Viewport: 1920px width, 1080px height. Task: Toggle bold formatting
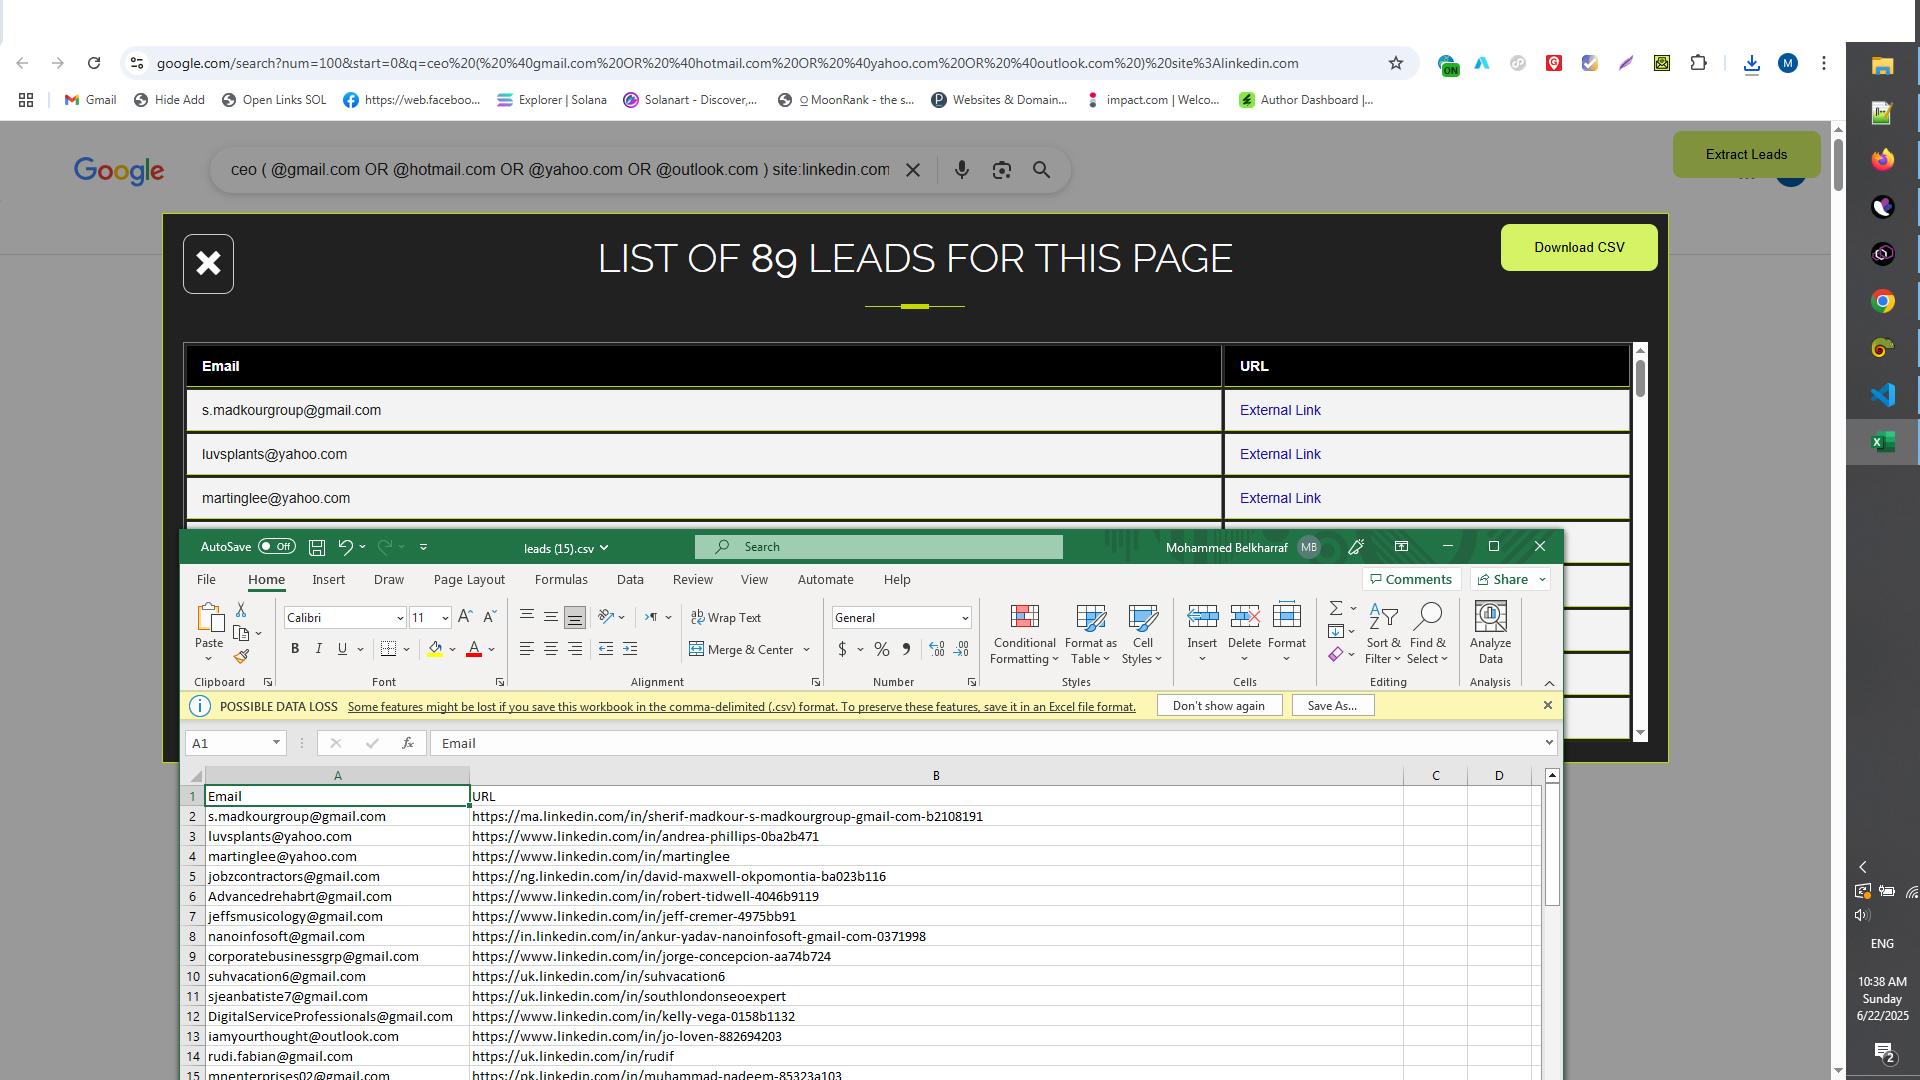(295, 649)
